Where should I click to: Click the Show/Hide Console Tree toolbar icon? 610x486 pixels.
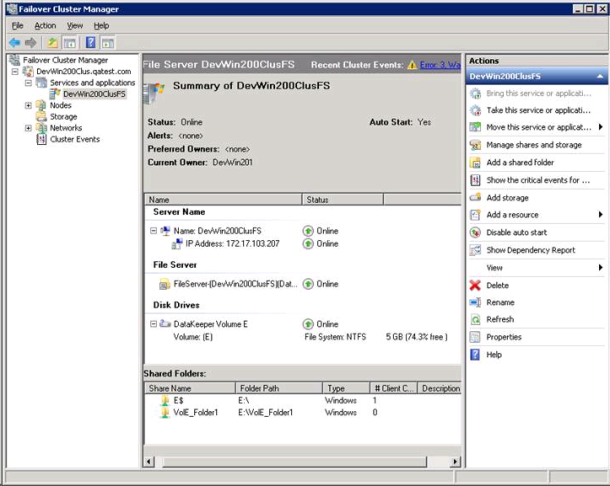pyautogui.click(x=70, y=43)
